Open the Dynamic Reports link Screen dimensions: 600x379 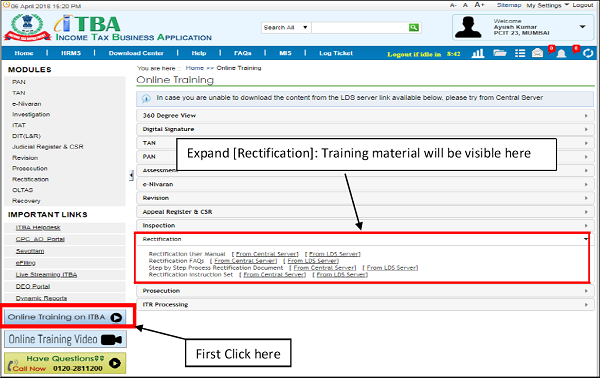pyautogui.click(x=41, y=299)
